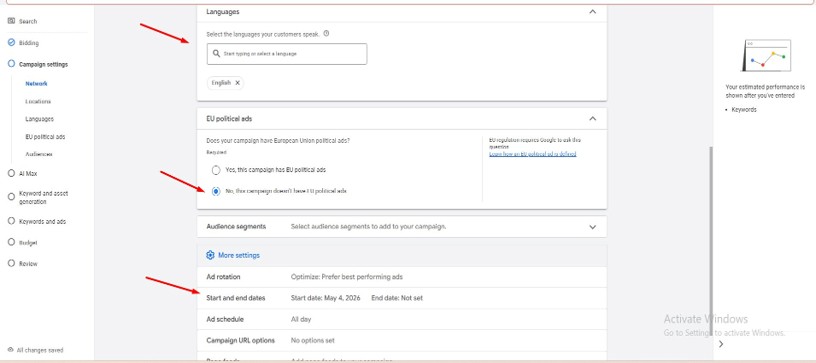816x363 pixels.
Task: Jump to Languages subsection in sidebar
Action: click(40, 119)
